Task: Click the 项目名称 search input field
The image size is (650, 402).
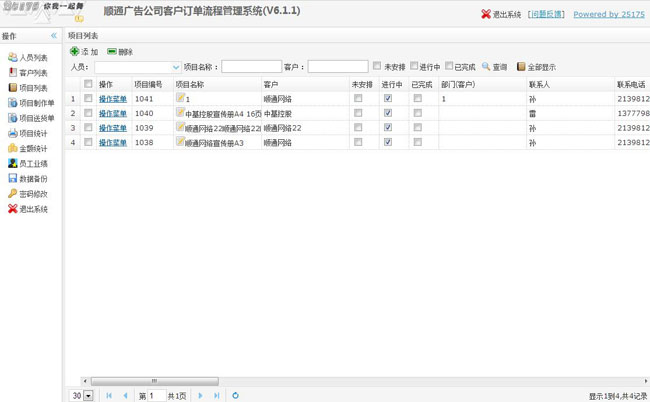Action: 252,66
